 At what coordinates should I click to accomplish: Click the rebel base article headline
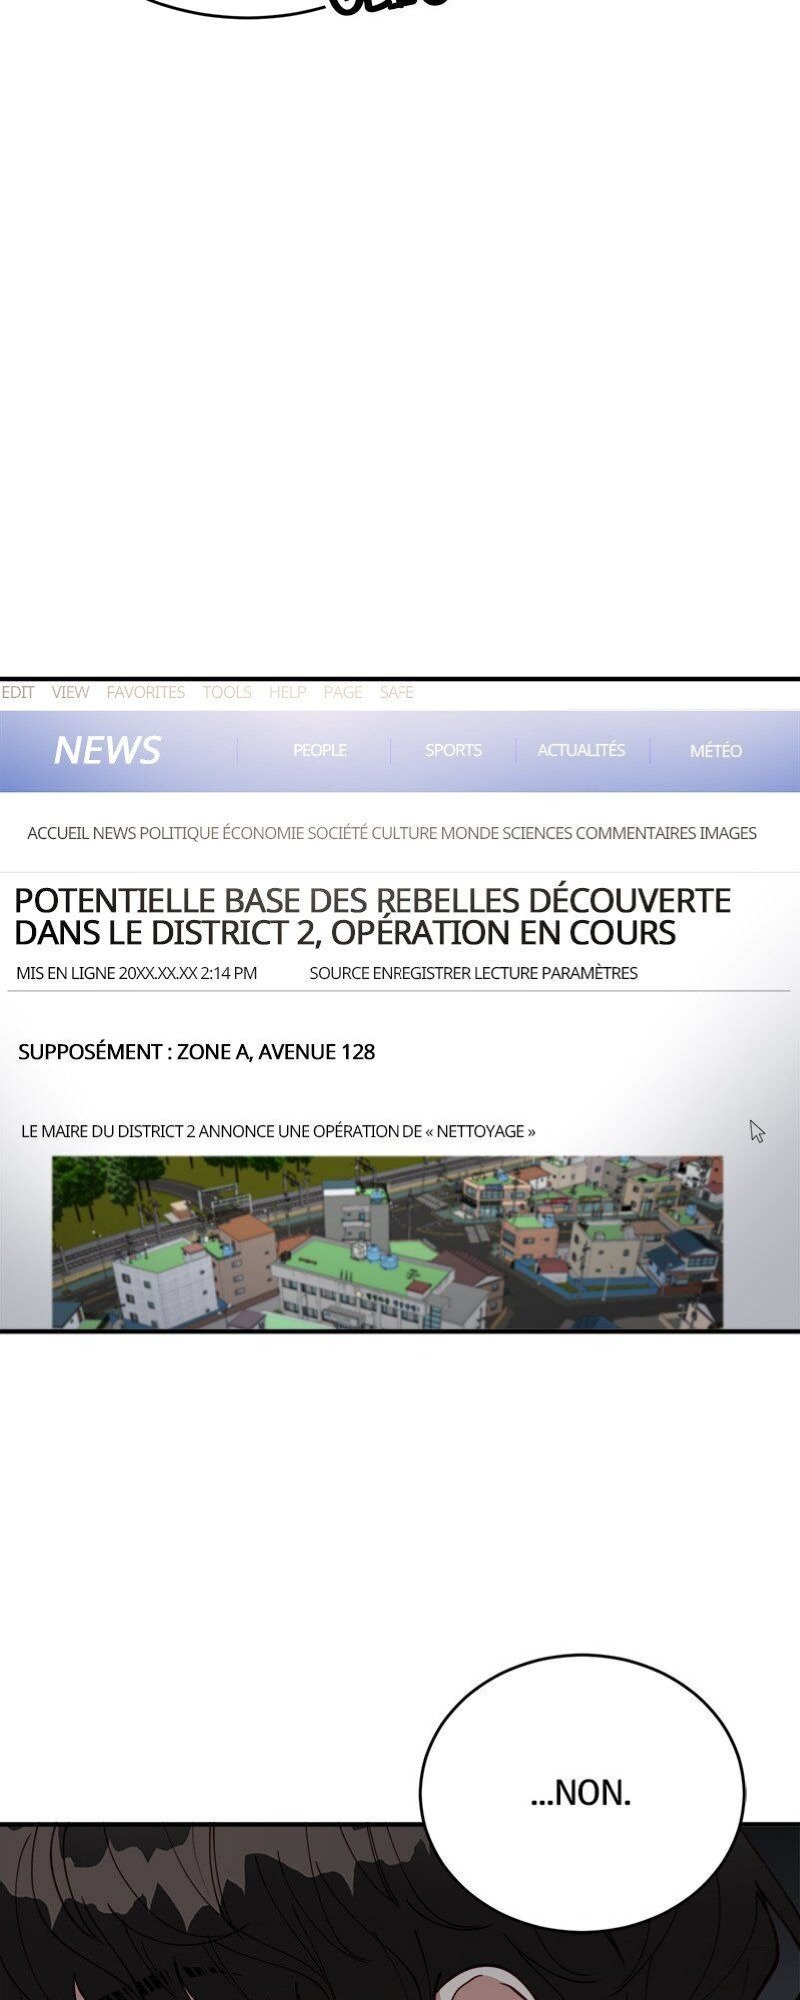[372, 916]
